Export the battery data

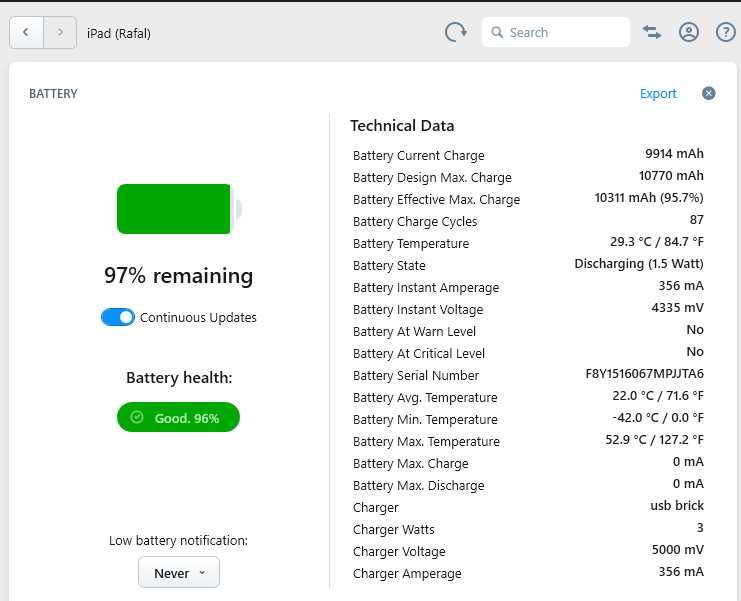(658, 93)
